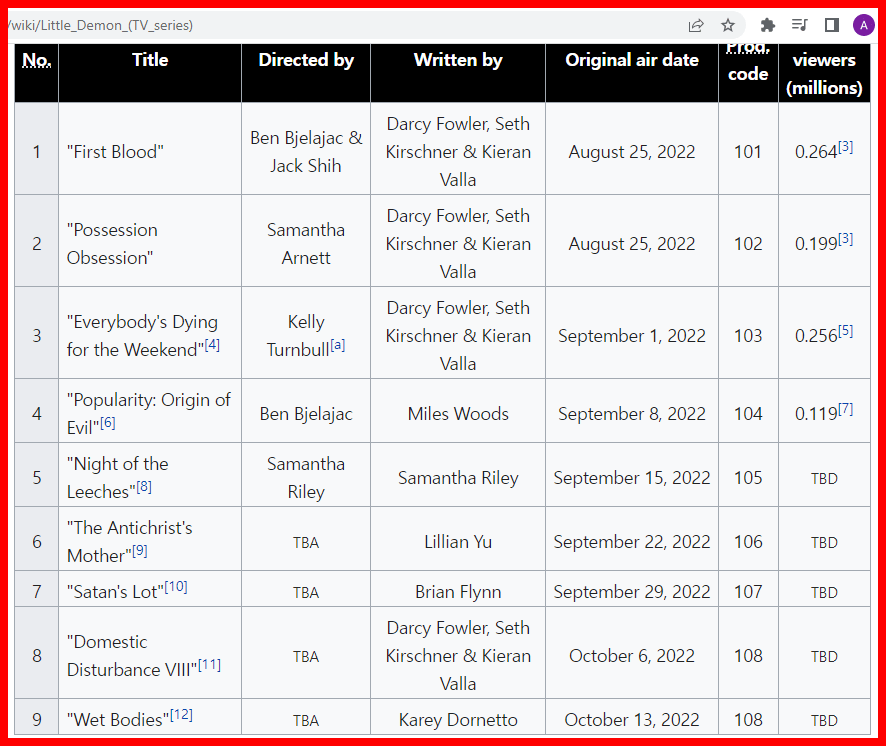Open citation [12] after Wet Bodies
The width and height of the screenshot is (886, 746).
[181, 715]
